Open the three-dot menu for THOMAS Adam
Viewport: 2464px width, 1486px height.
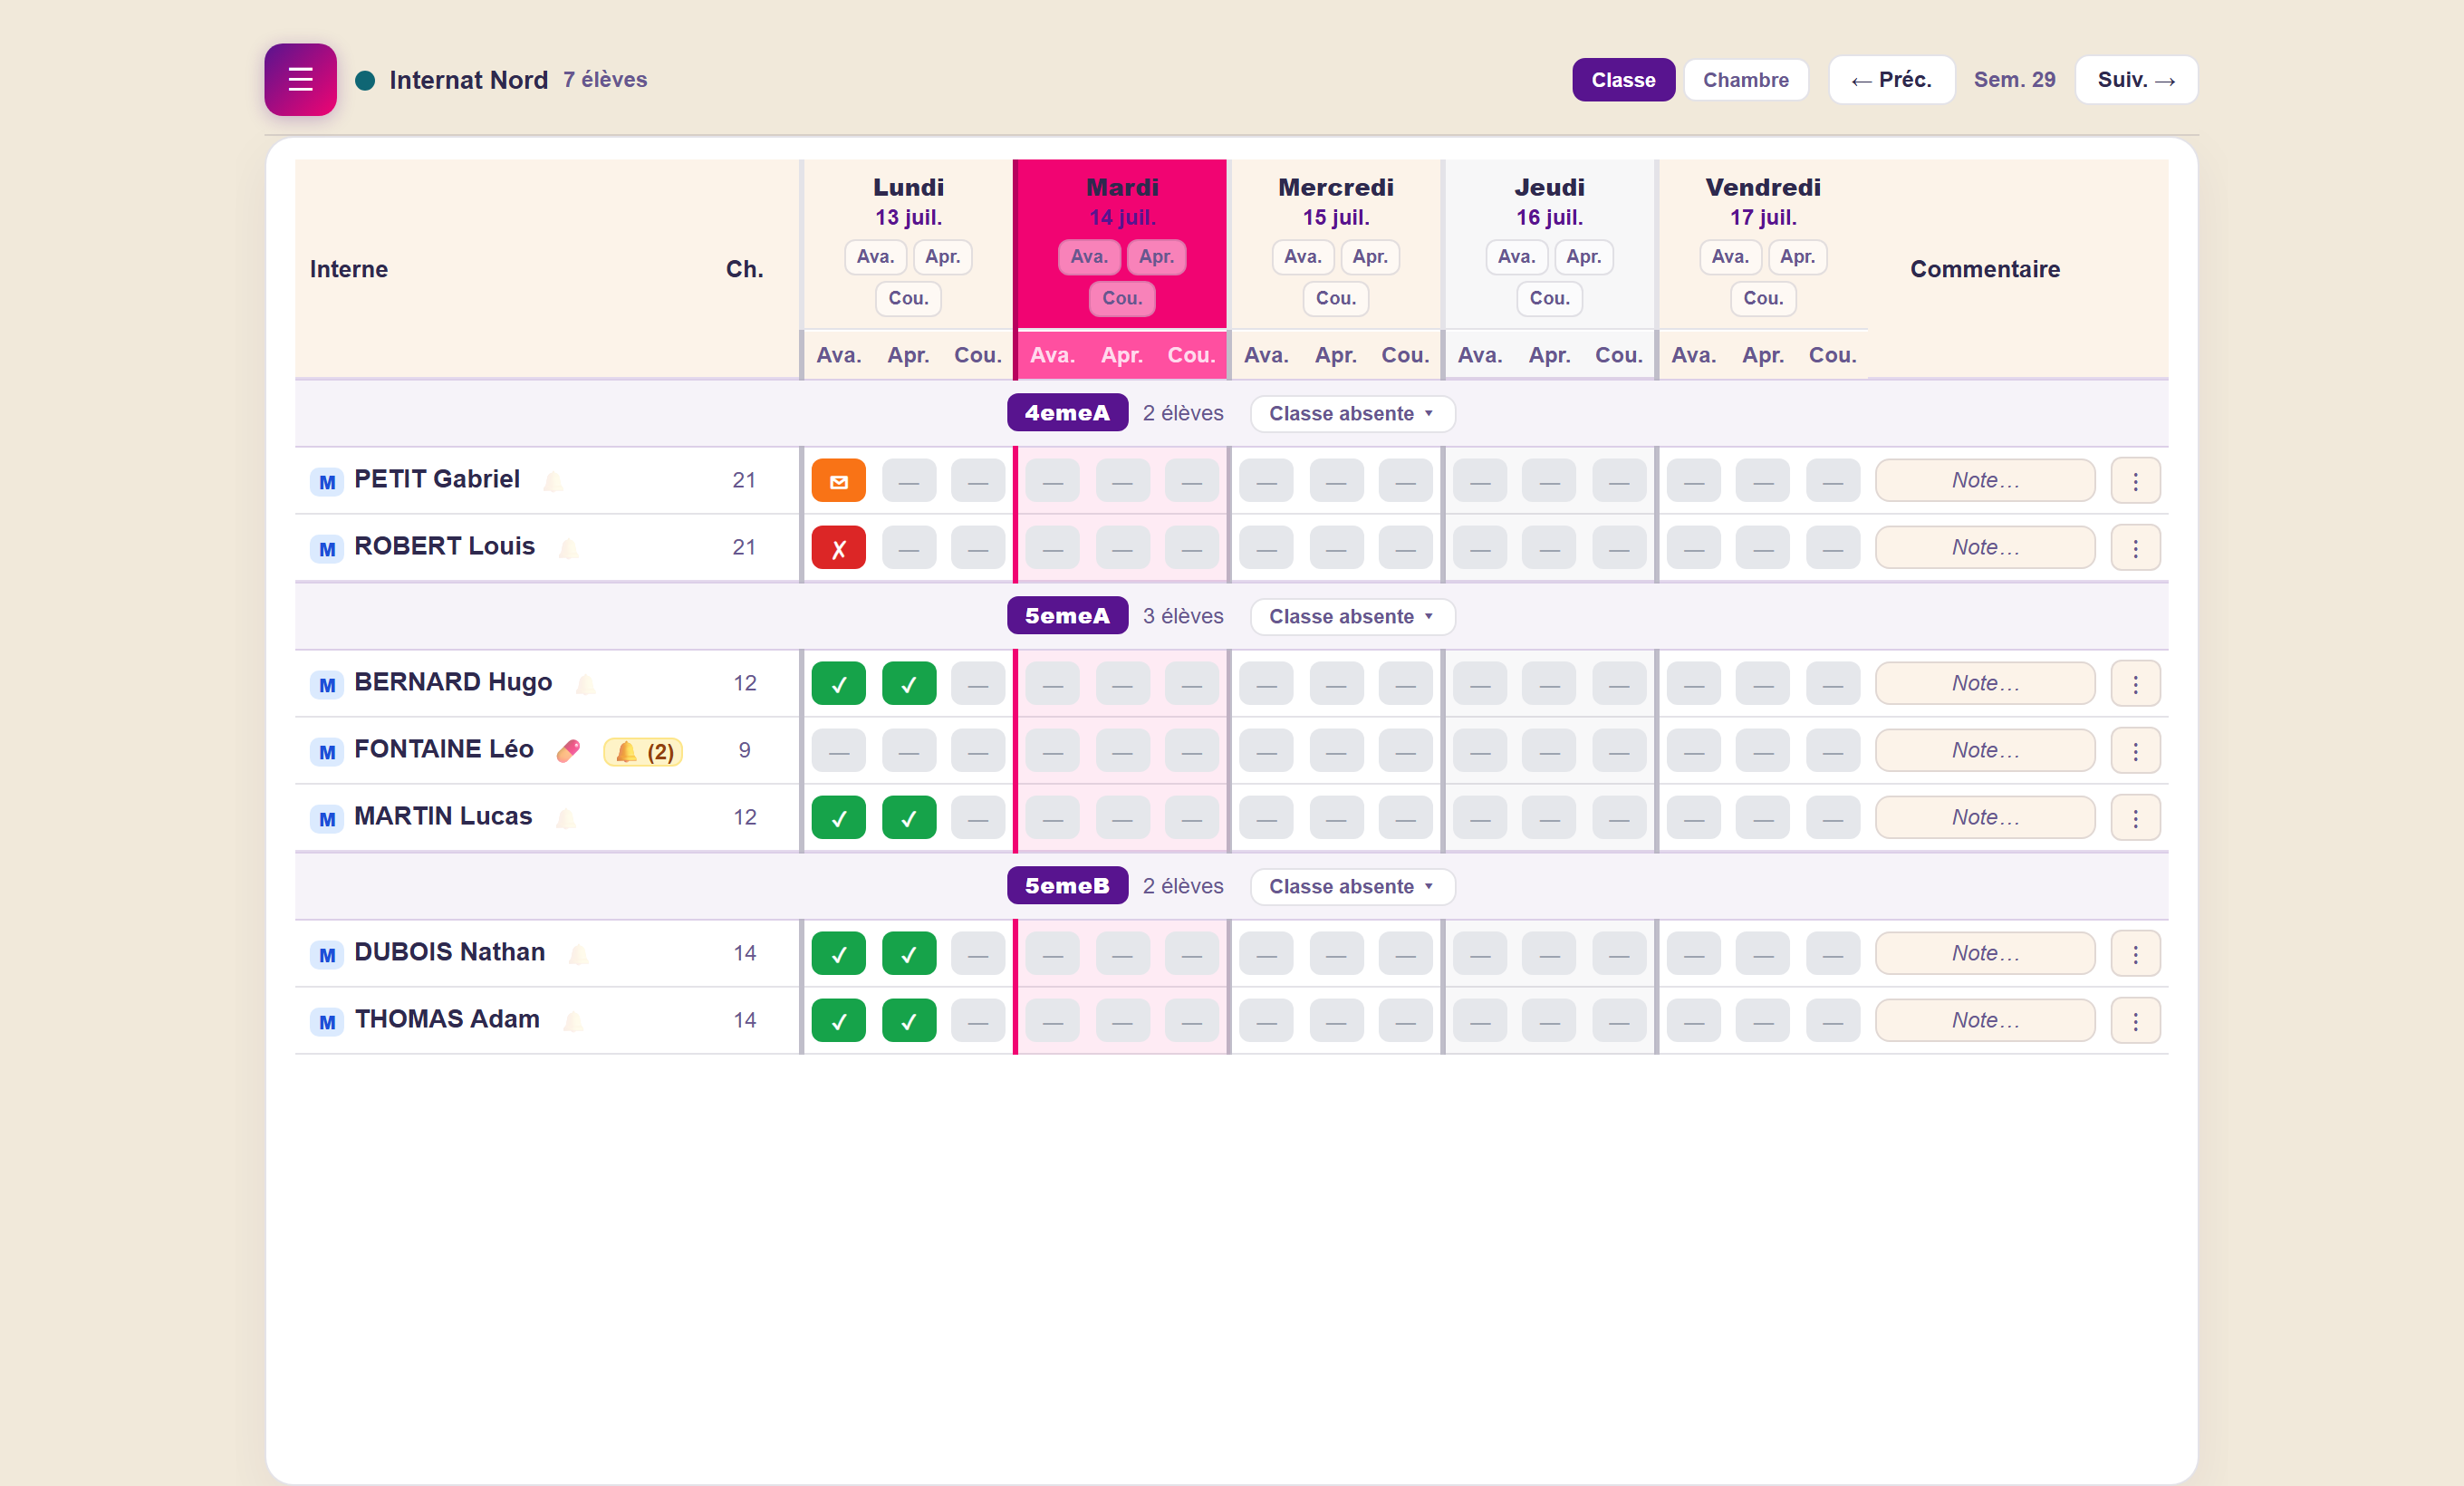coord(2135,1021)
